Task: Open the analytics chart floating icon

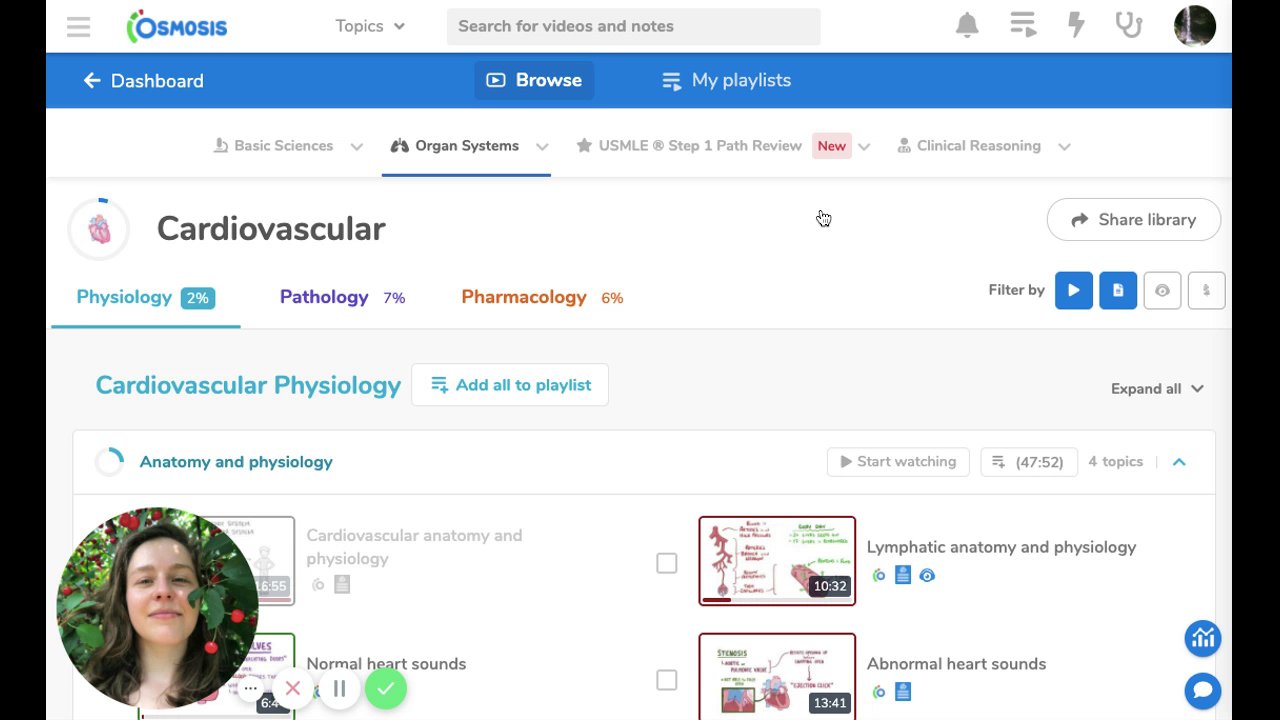Action: coord(1203,638)
